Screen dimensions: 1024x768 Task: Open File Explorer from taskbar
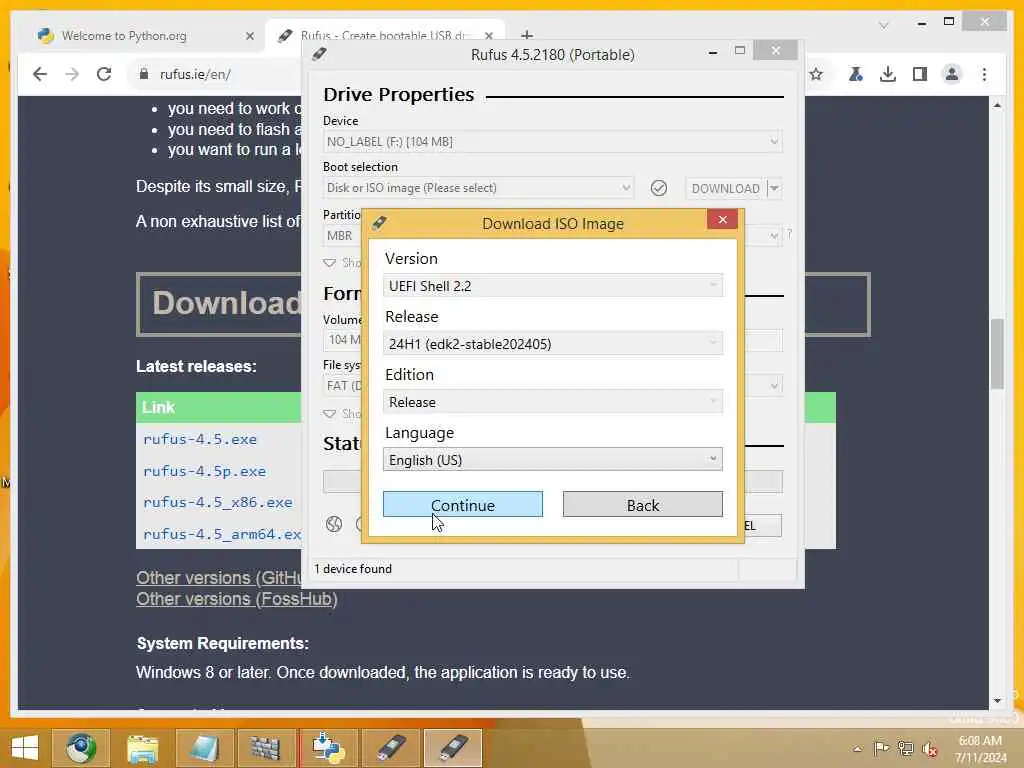click(x=142, y=748)
